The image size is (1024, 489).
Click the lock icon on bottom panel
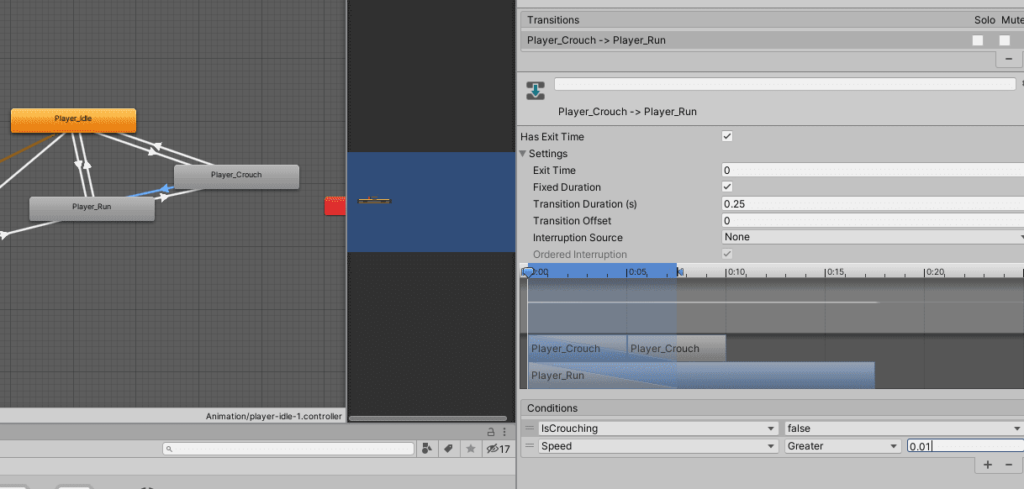(491, 431)
